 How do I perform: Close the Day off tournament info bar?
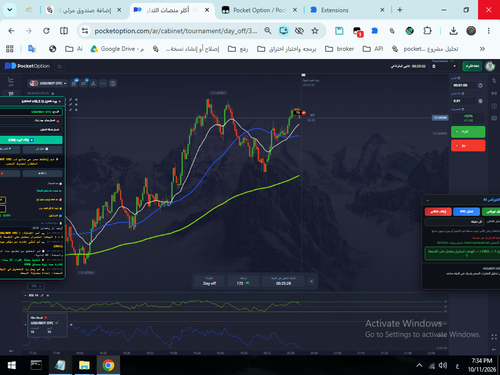pos(311,281)
